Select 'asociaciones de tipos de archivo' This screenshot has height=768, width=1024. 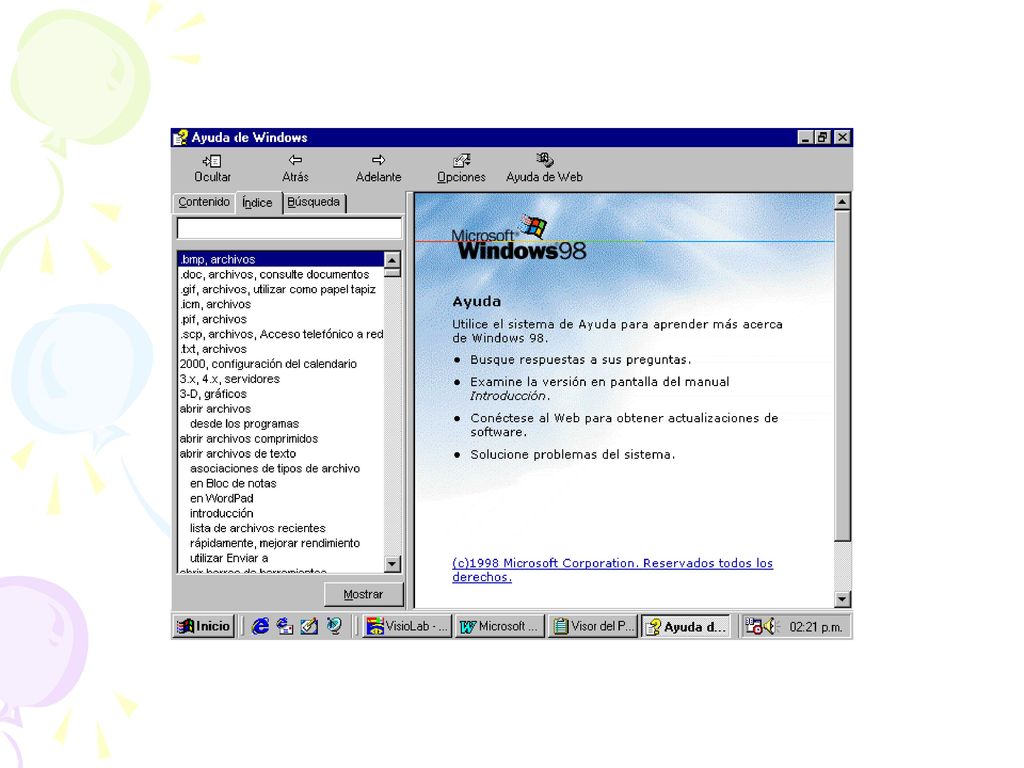point(281,469)
